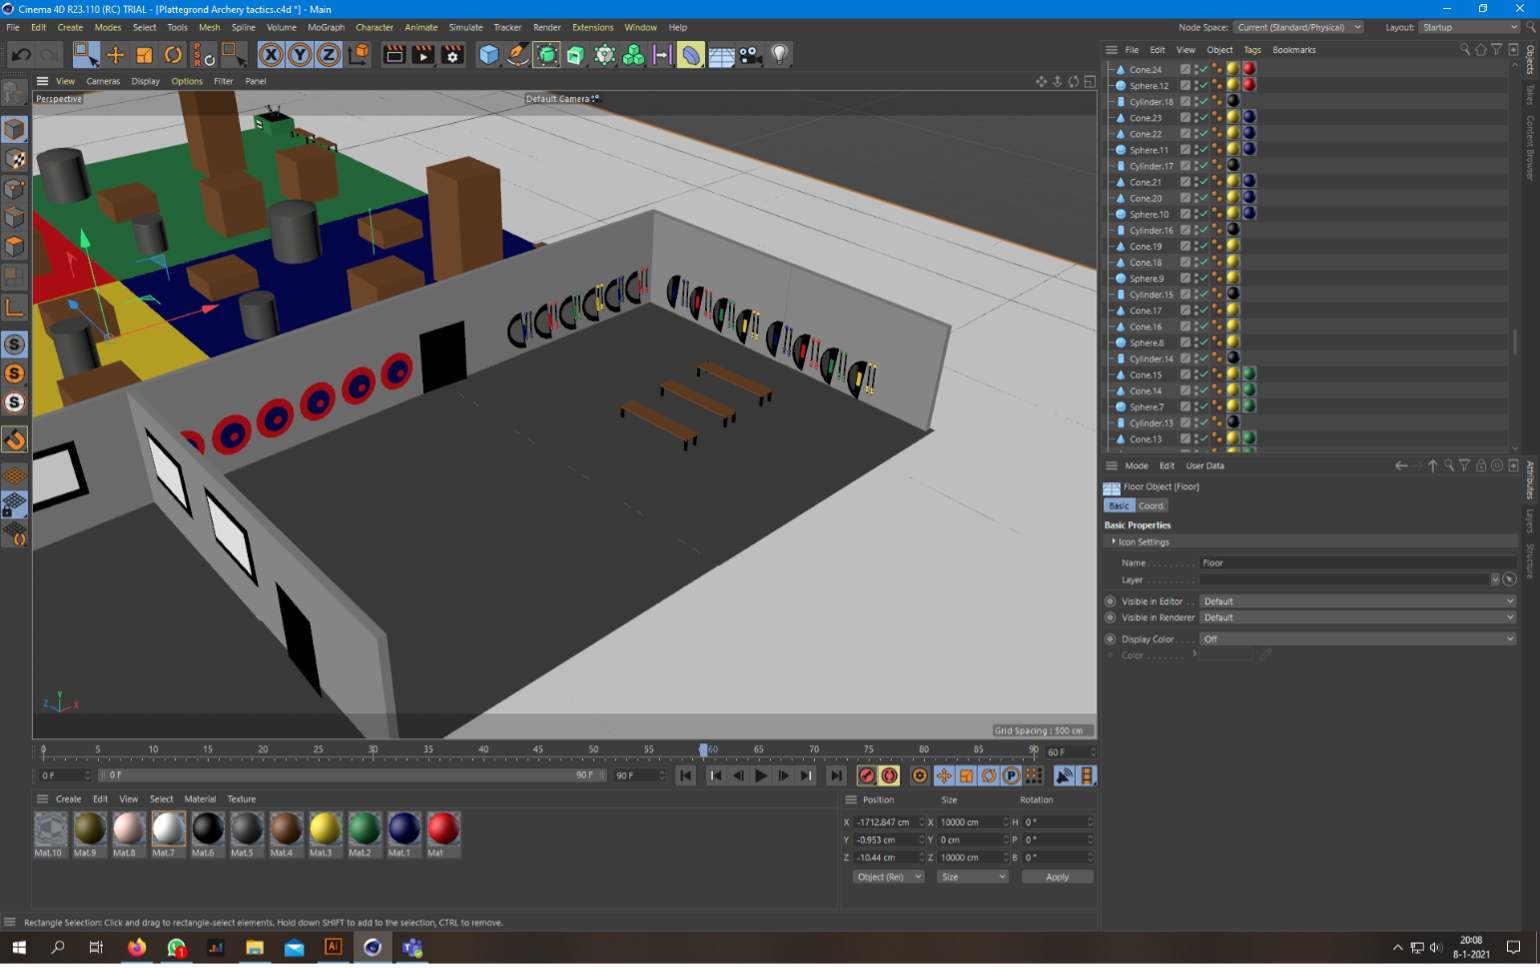Activate the Rotate tool in the top toolbar

coord(173,55)
